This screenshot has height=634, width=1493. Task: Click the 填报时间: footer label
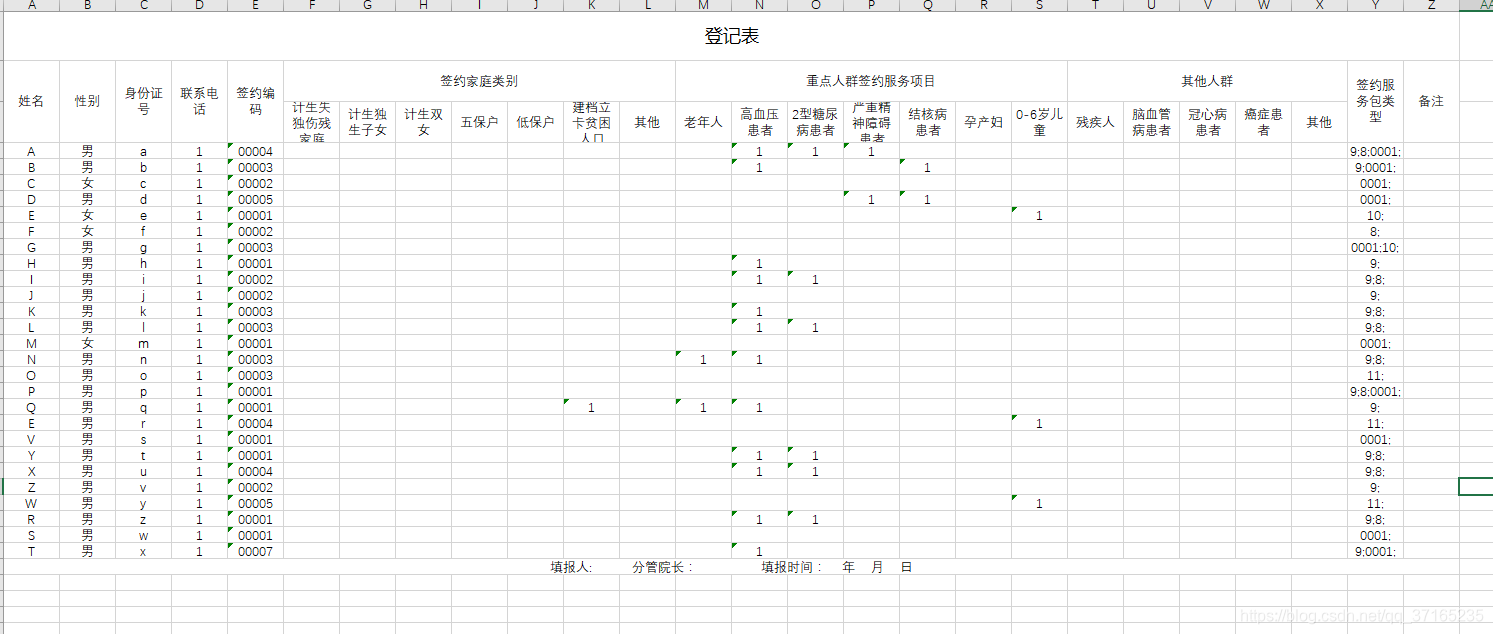point(791,567)
